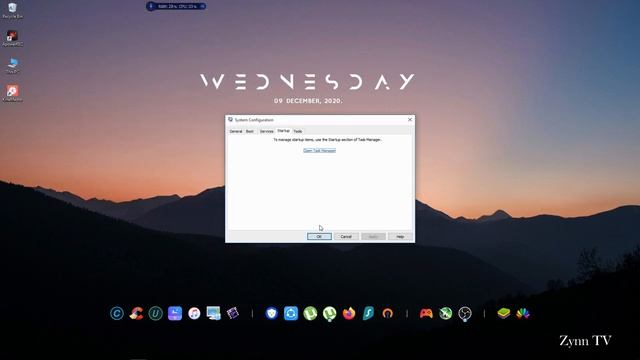This screenshot has height=360, width=640.
Task: Open the Services tab
Action: (x=267, y=131)
